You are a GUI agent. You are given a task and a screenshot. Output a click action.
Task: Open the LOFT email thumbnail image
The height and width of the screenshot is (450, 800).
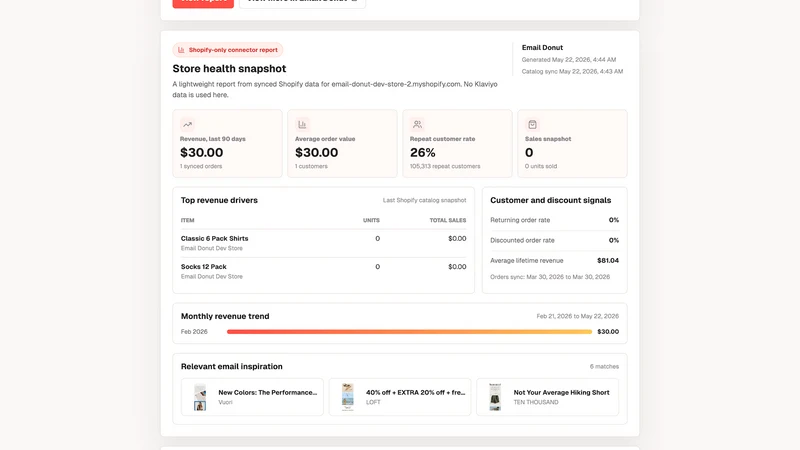click(347, 397)
